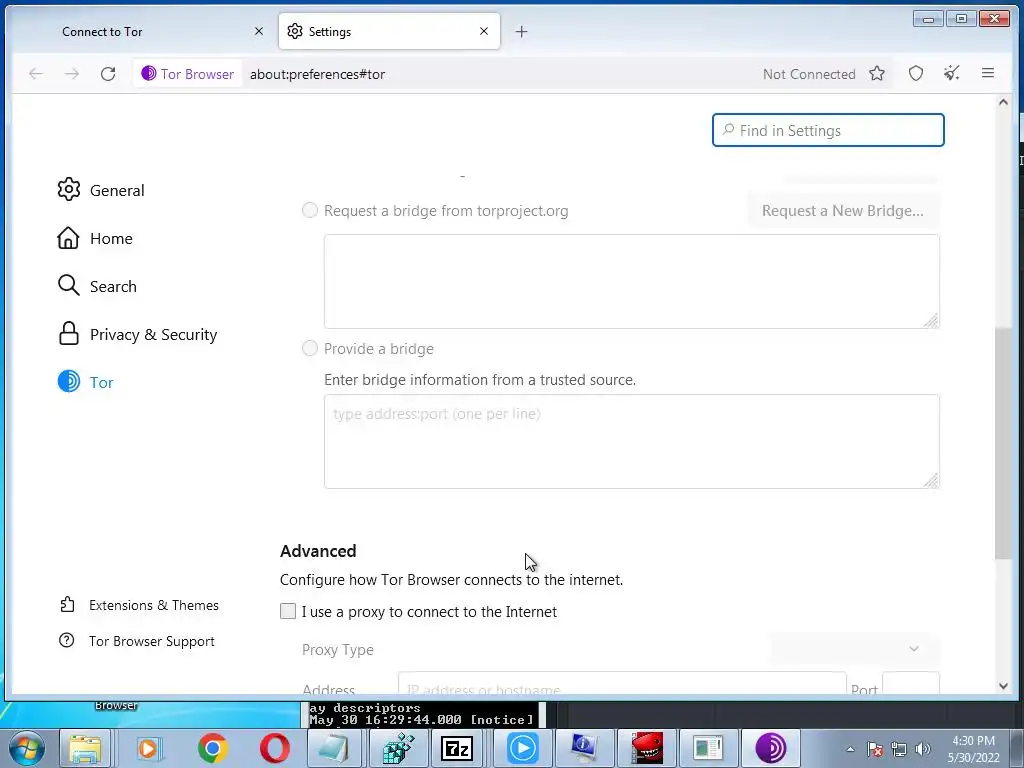The image size is (1024, 768).
Task: Close the Settings tab
Action: (484, 31)
